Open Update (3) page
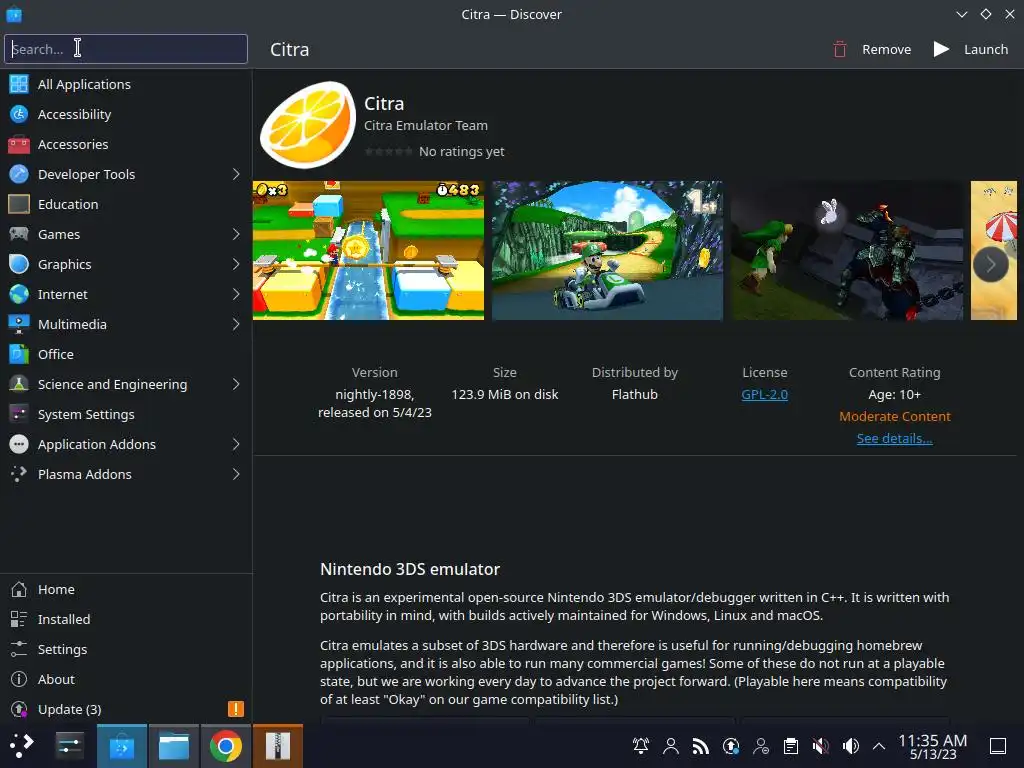 [x=126, y=709]
